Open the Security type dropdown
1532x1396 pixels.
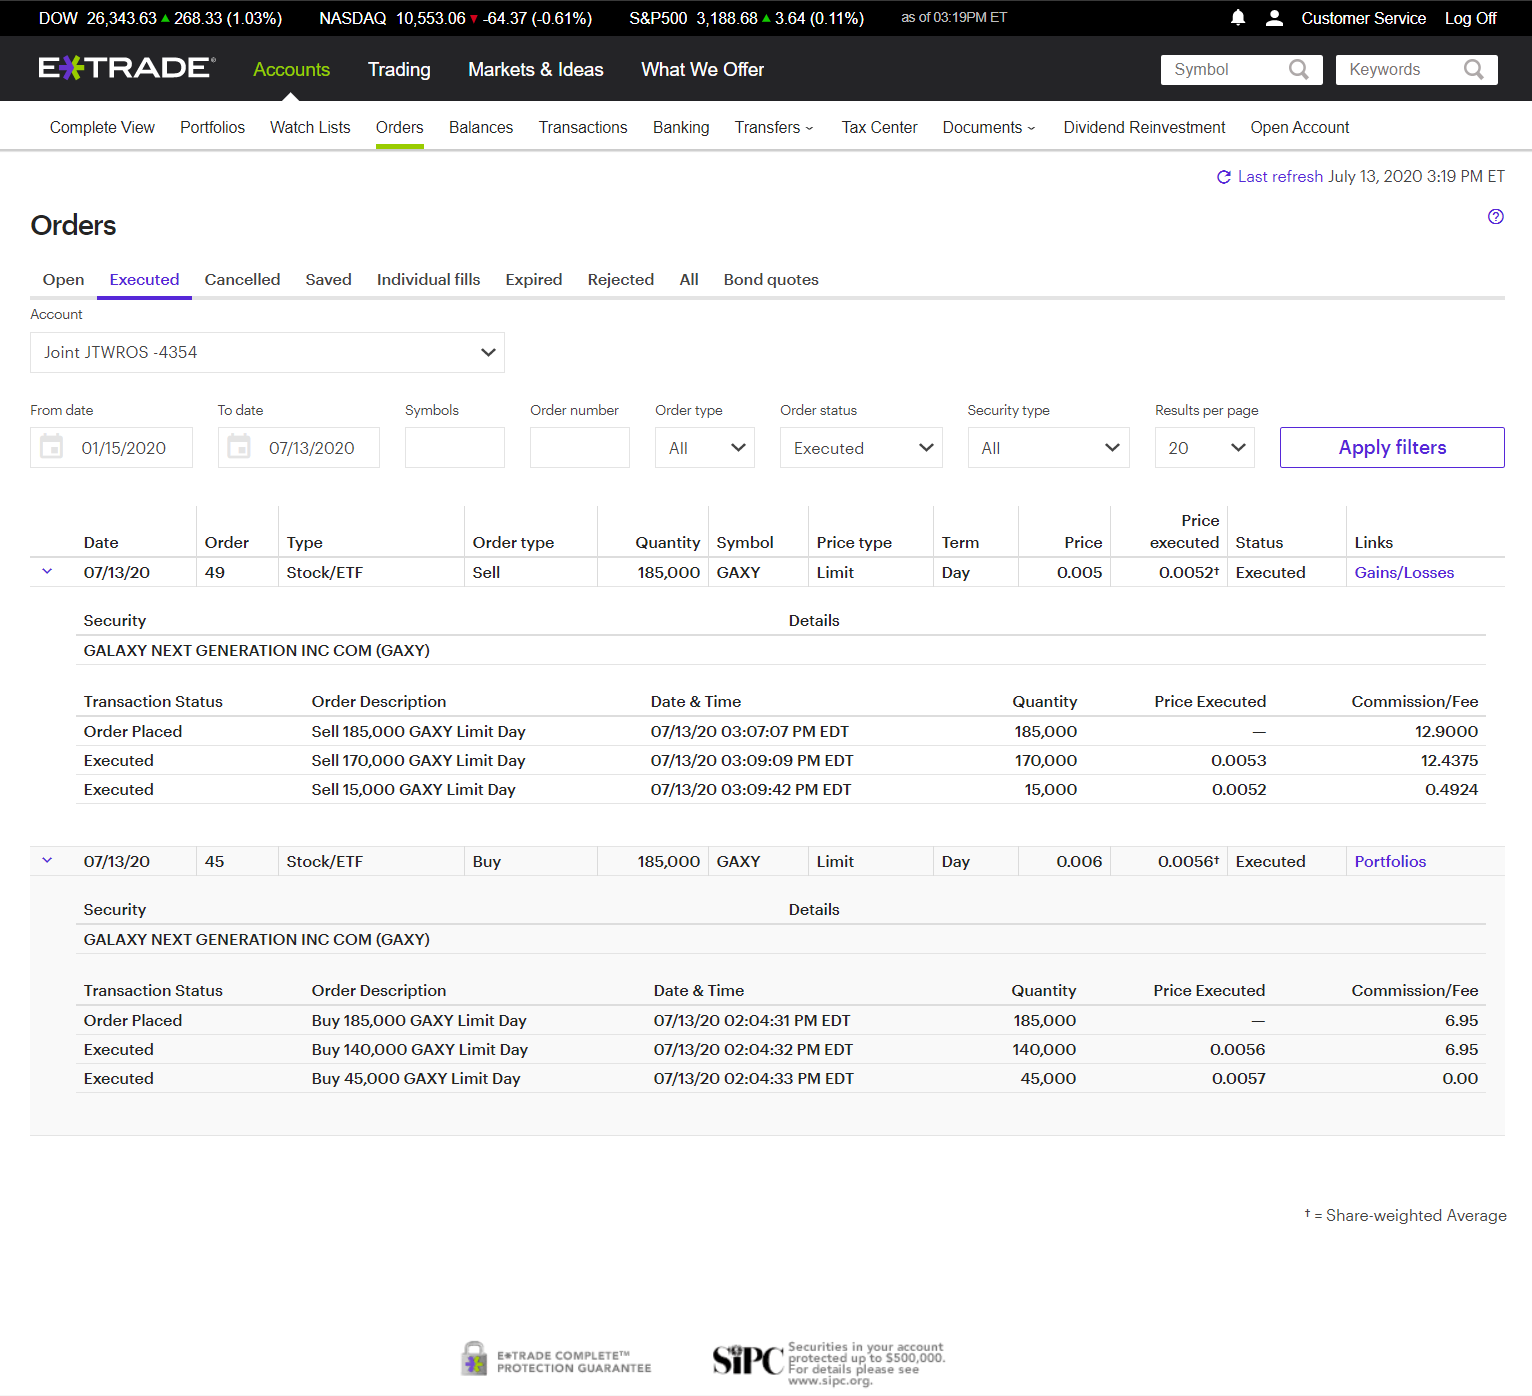(x=1047, y=448)
